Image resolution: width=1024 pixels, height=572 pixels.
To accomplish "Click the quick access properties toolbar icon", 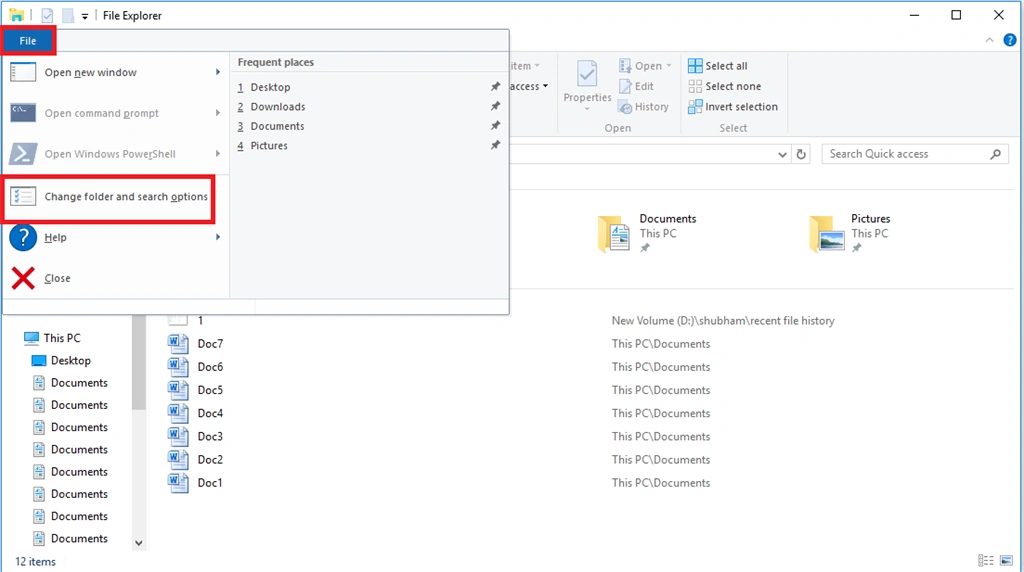I will [47, 15].
